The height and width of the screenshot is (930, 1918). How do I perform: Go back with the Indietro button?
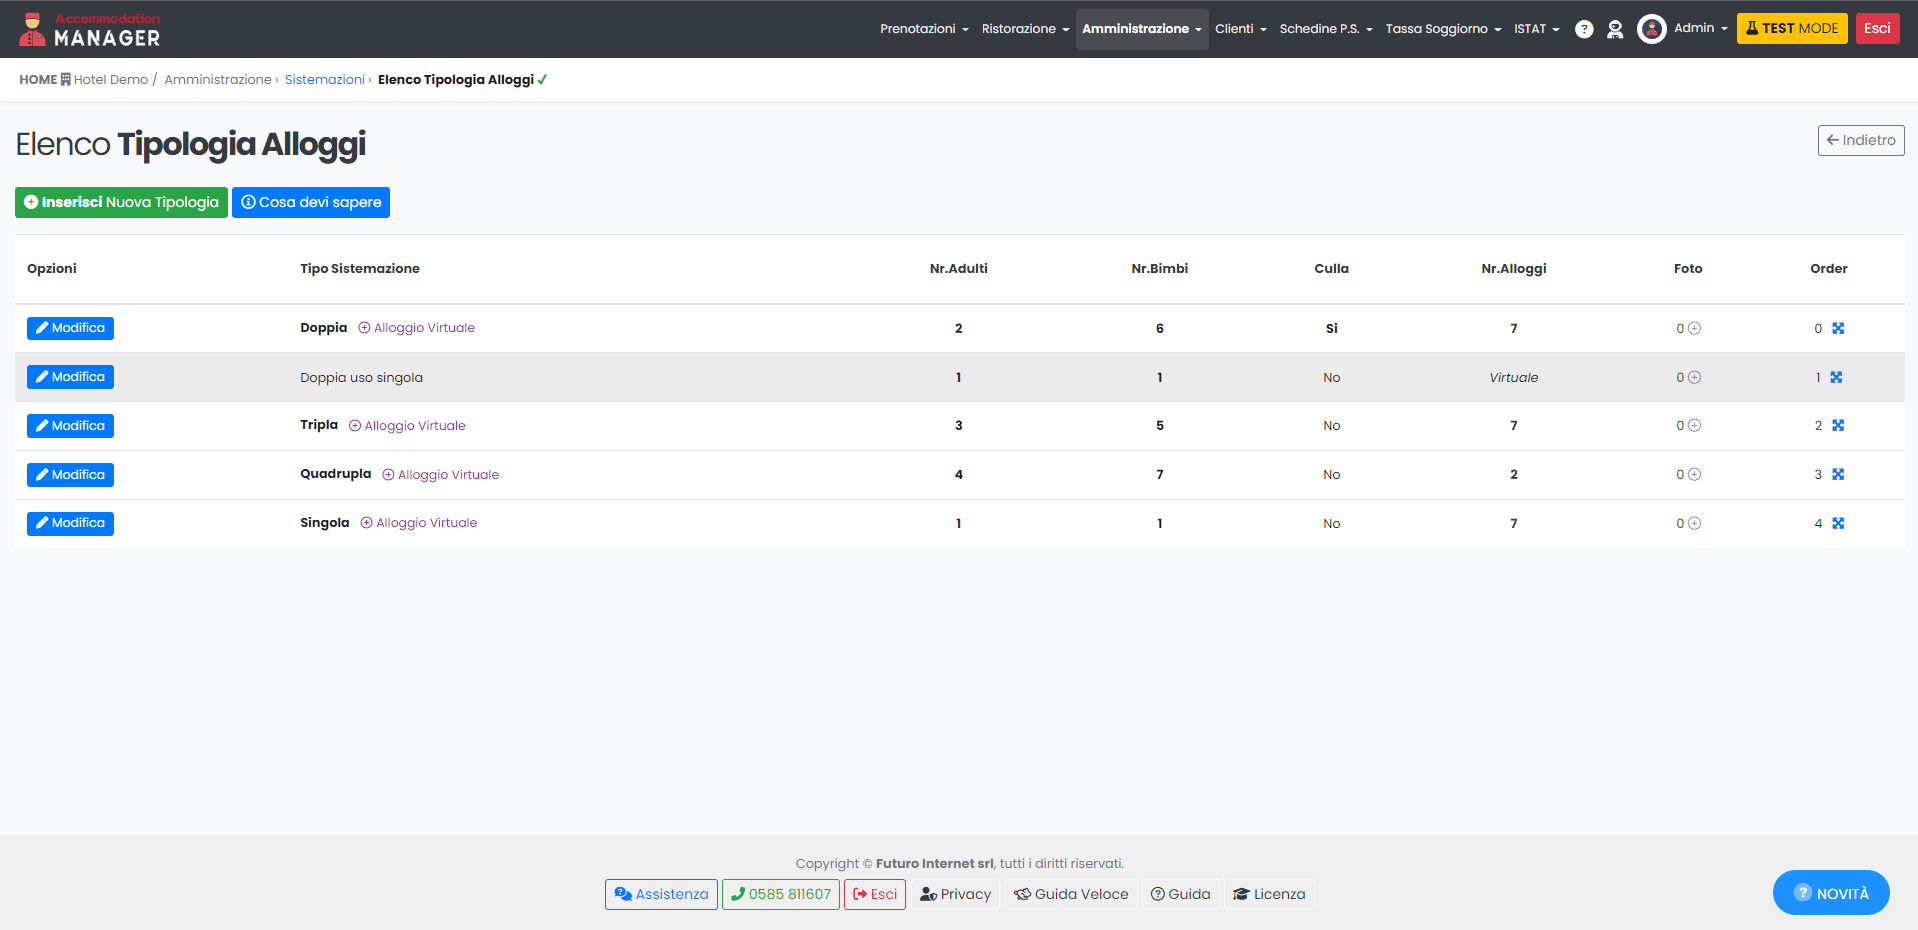(1860, 140)
